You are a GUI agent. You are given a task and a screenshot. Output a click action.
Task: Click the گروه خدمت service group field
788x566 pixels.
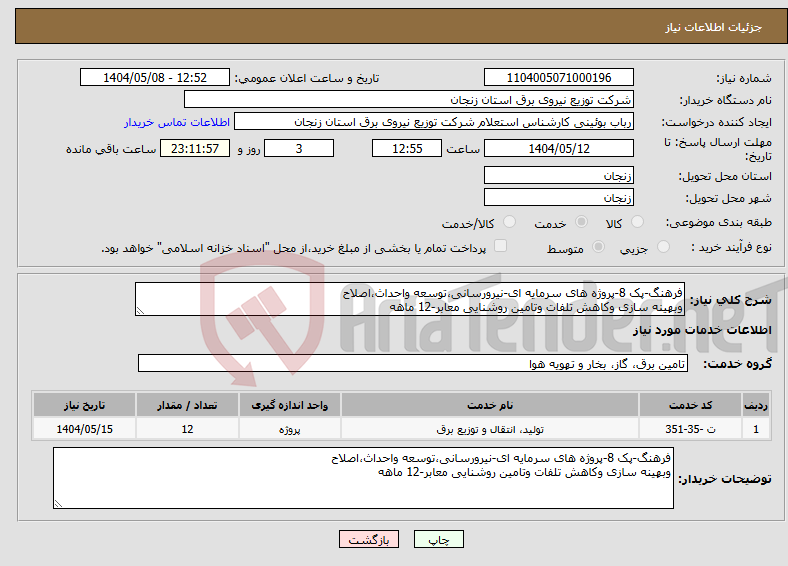[413, 363]
